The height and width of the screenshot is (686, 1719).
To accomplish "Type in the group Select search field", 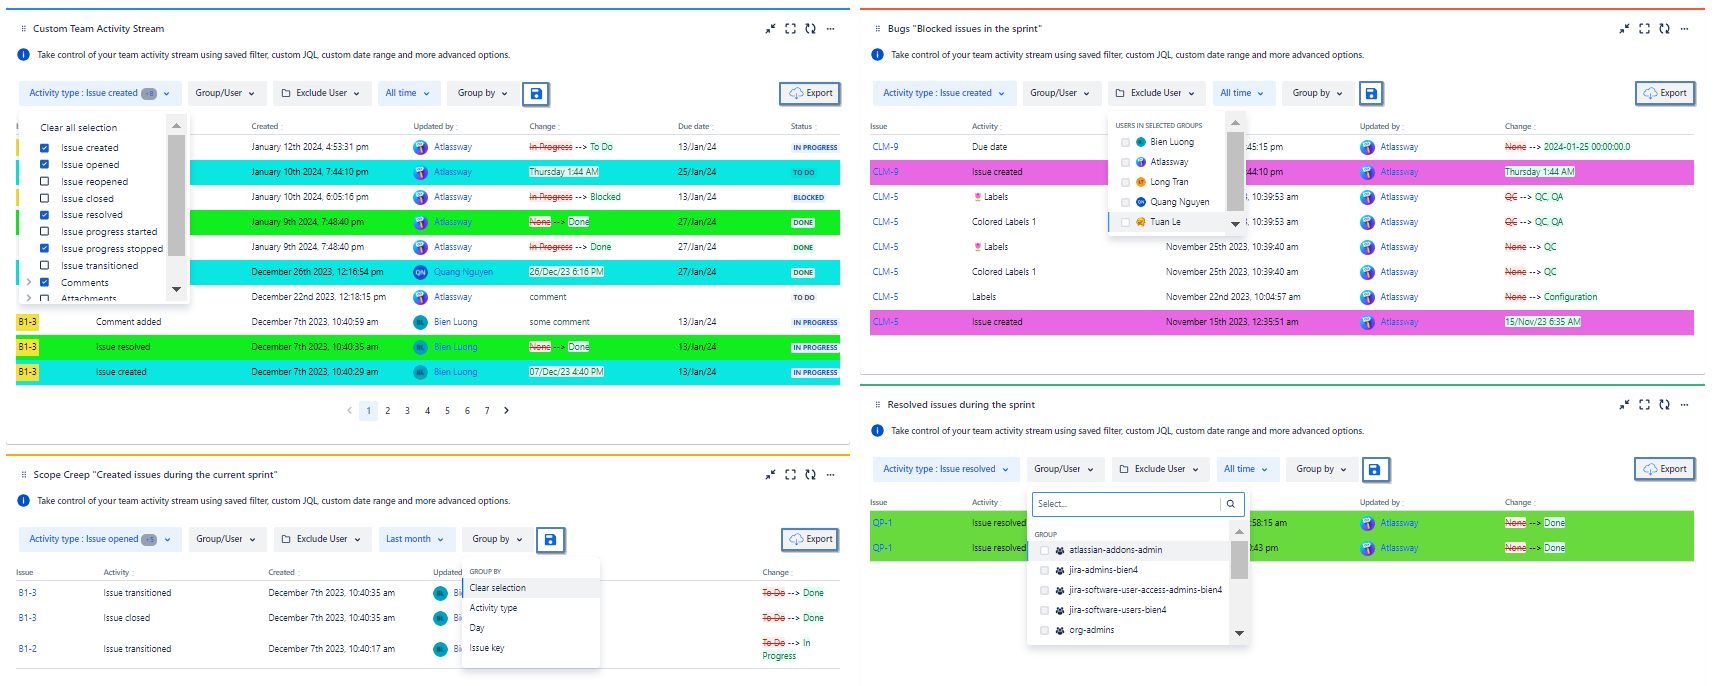I will click(1124, 504).
